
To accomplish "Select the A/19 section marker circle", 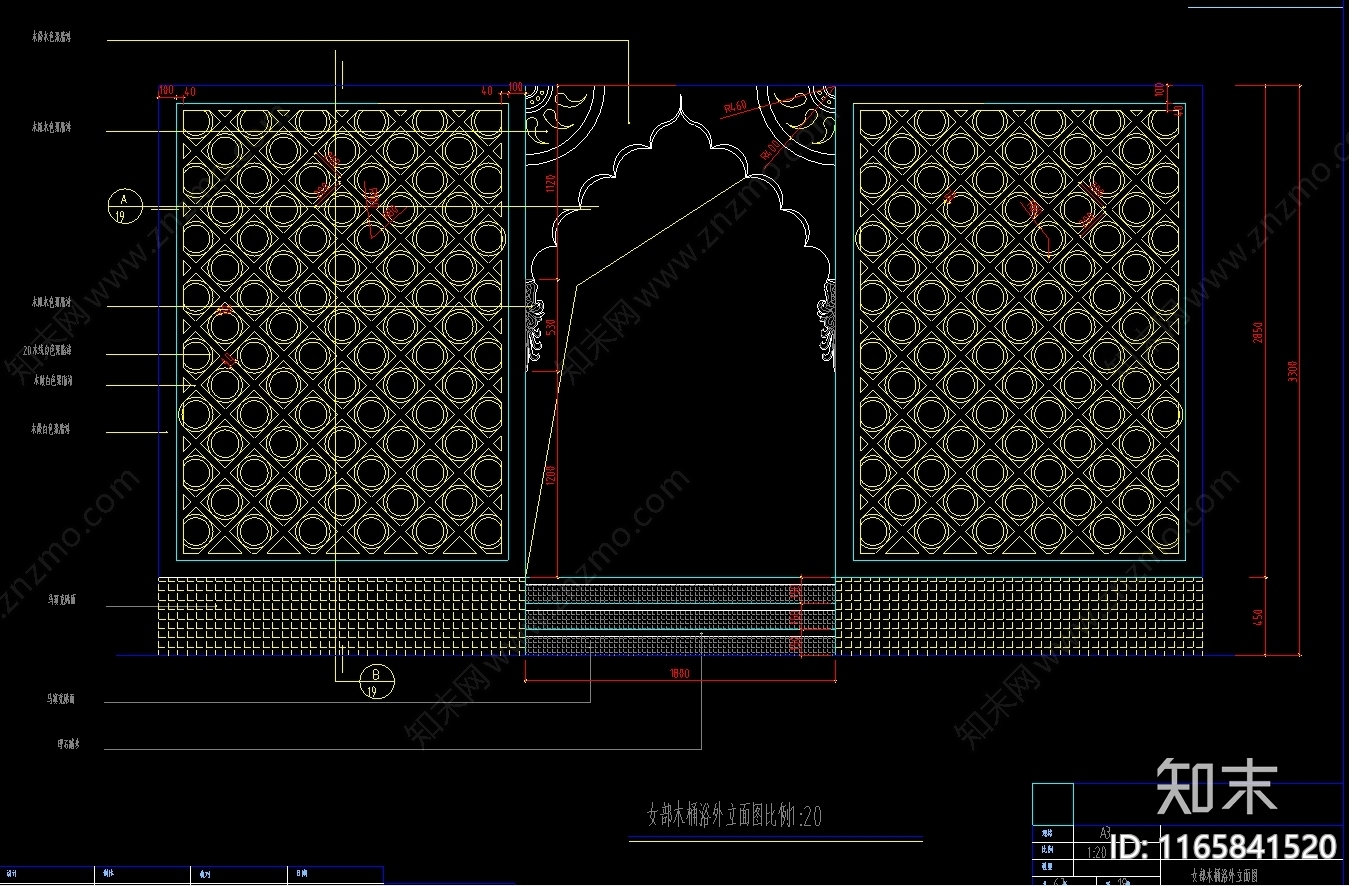I will click(x=125, y=205).
